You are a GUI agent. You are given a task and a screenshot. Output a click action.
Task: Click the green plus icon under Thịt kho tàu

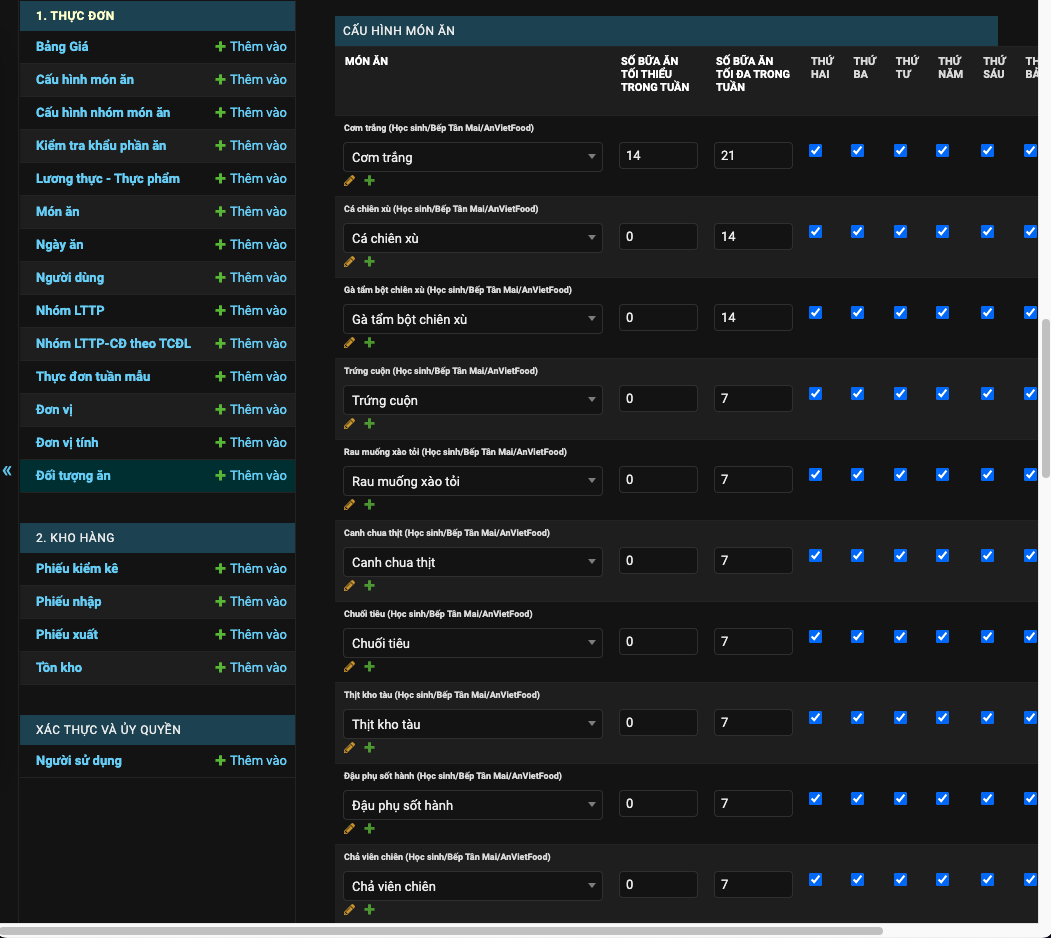click(369, 747)
